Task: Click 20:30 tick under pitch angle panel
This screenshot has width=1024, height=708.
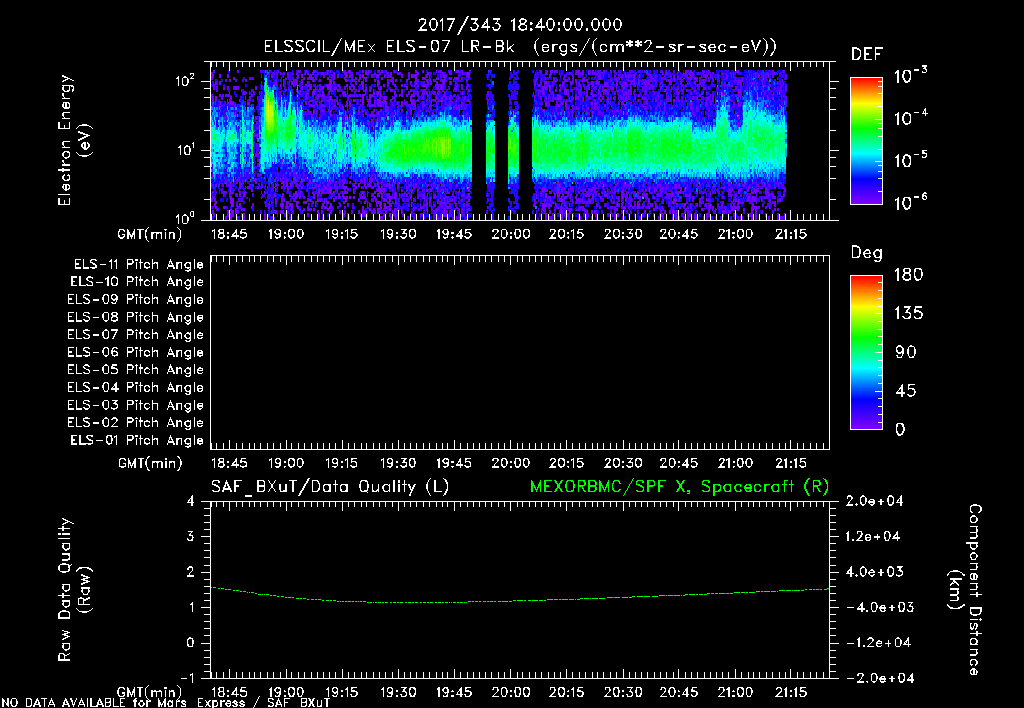Action: pos(622,463)
